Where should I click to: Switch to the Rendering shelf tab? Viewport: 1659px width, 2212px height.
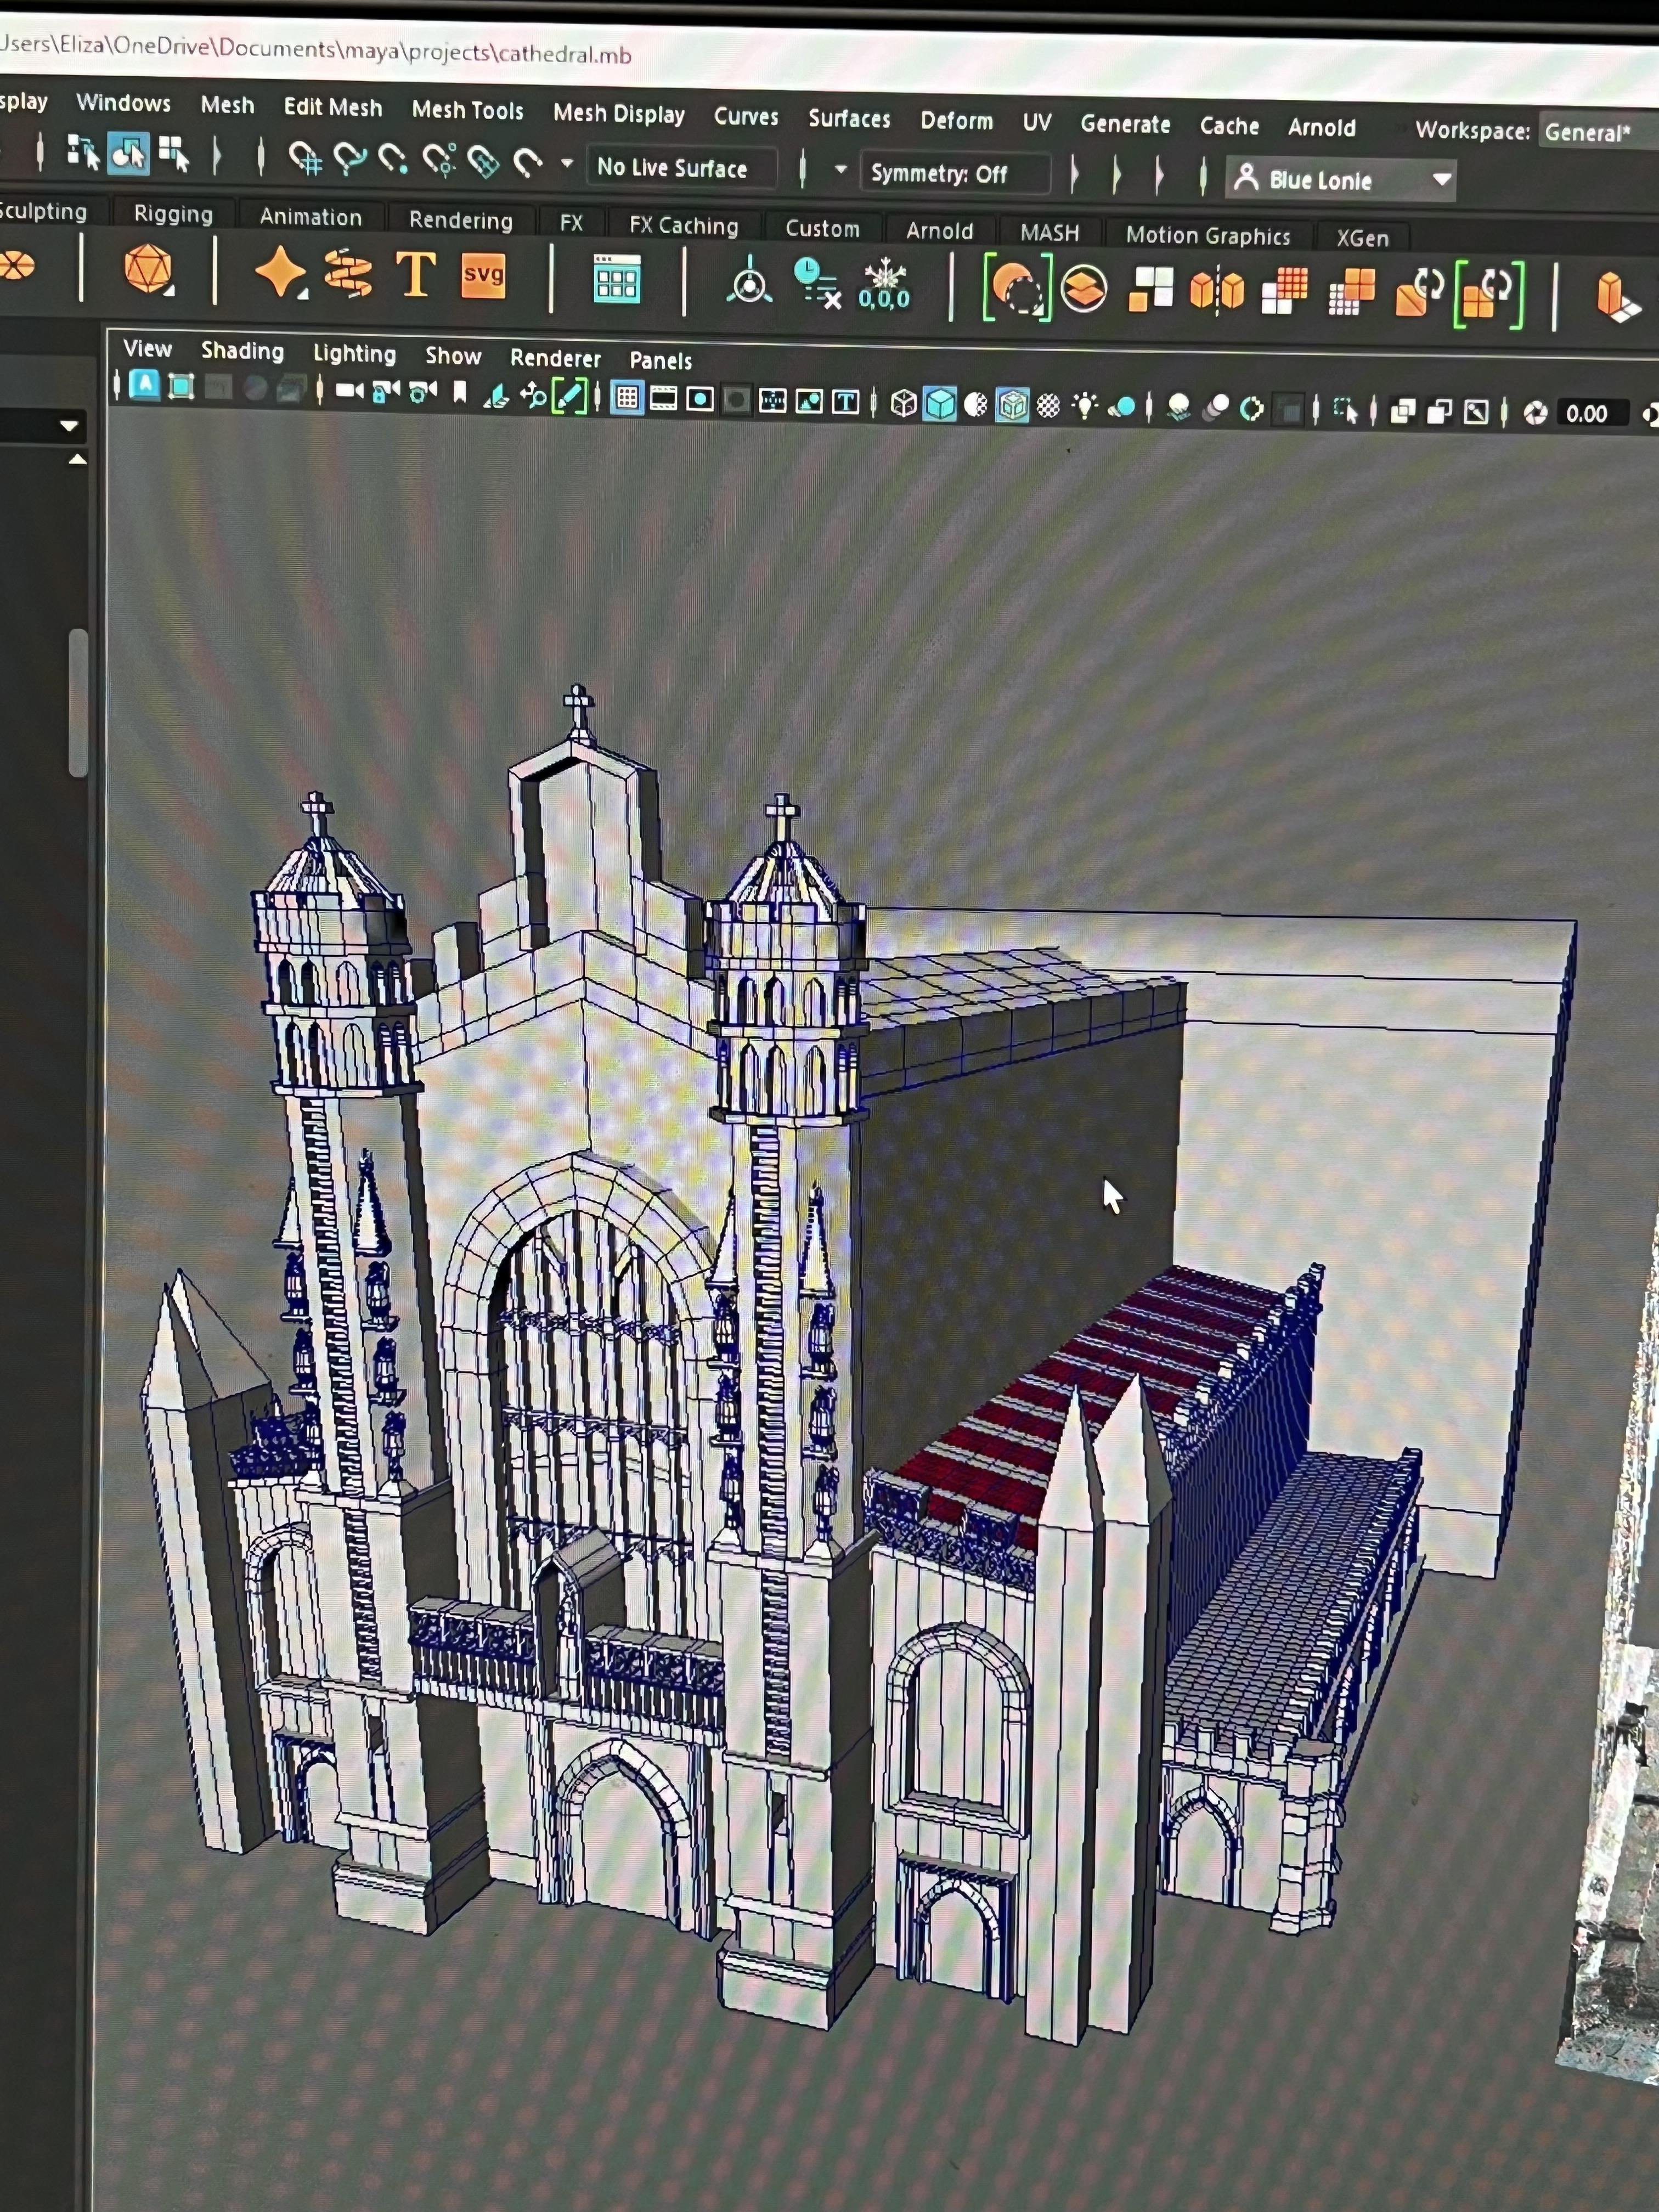point(461,221)
